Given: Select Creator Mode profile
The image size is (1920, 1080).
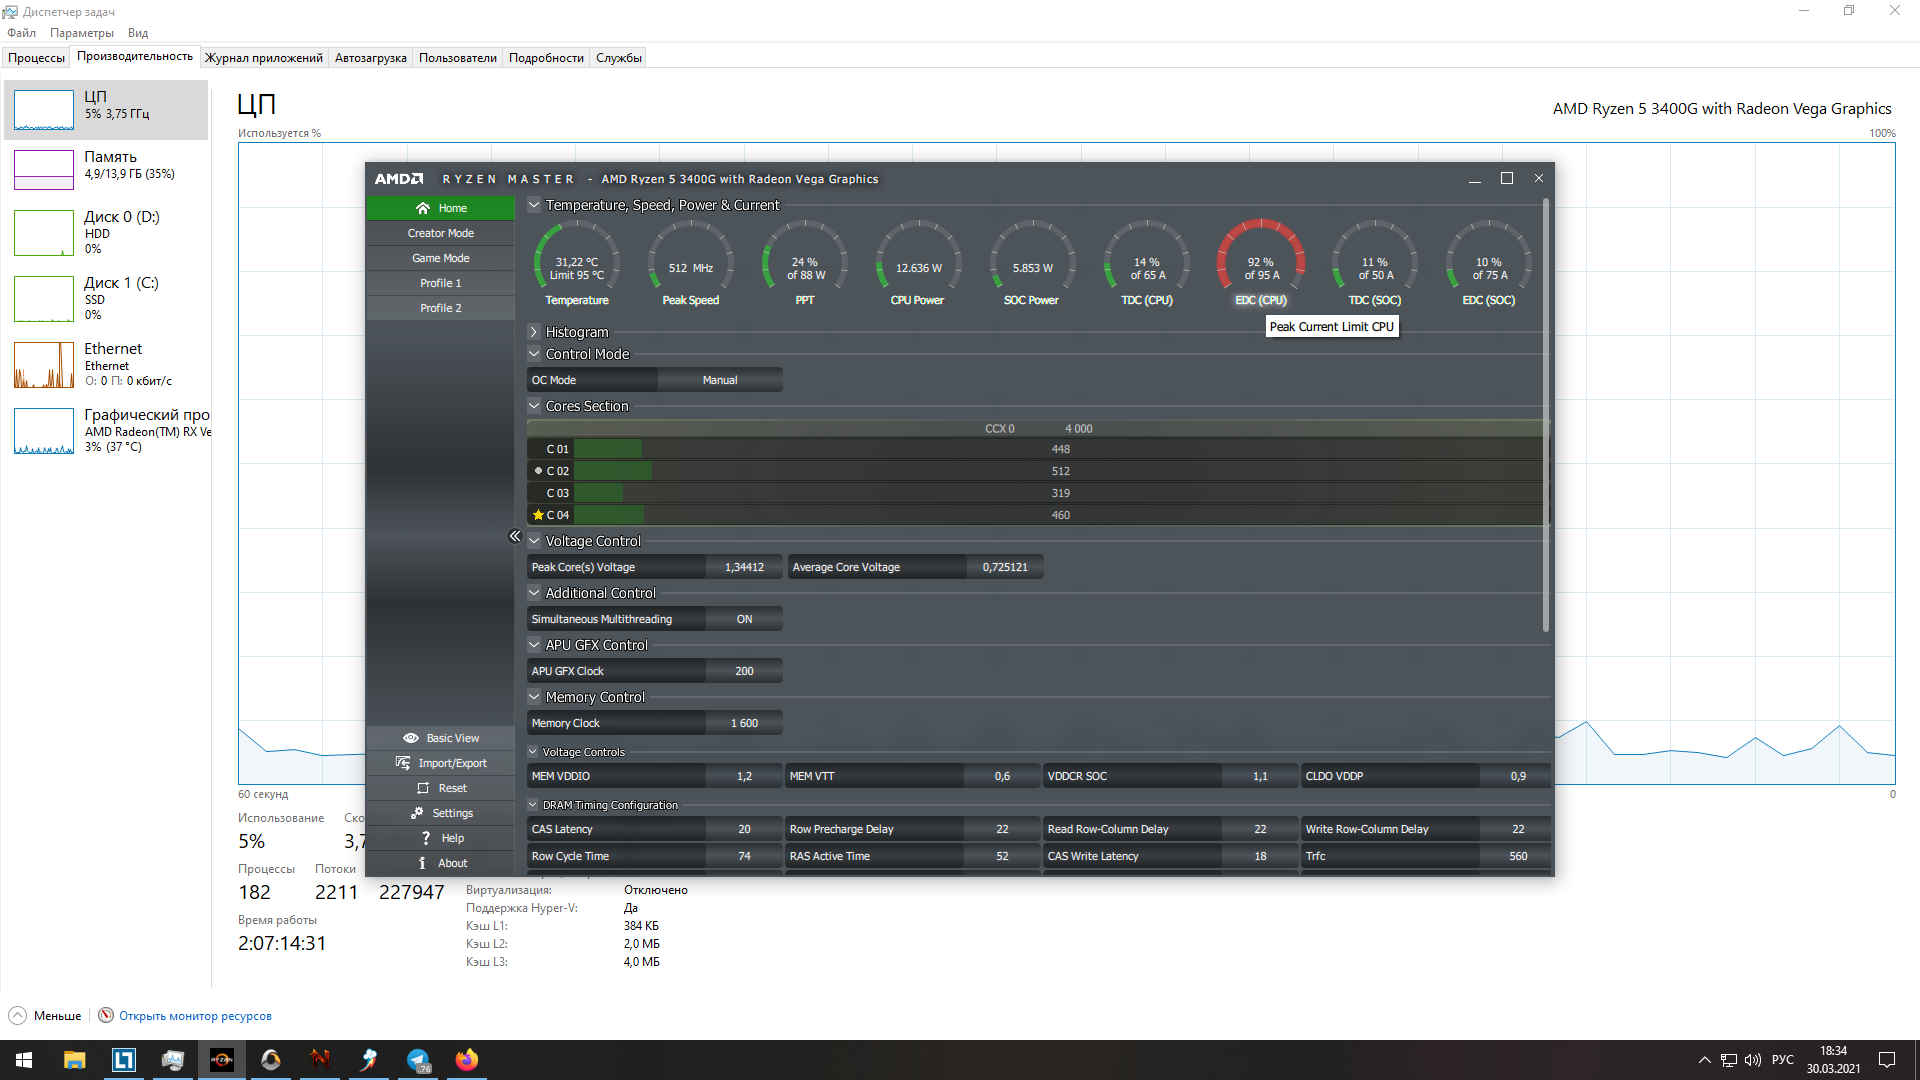Looking at the screenshot, I should coord(440,233).
